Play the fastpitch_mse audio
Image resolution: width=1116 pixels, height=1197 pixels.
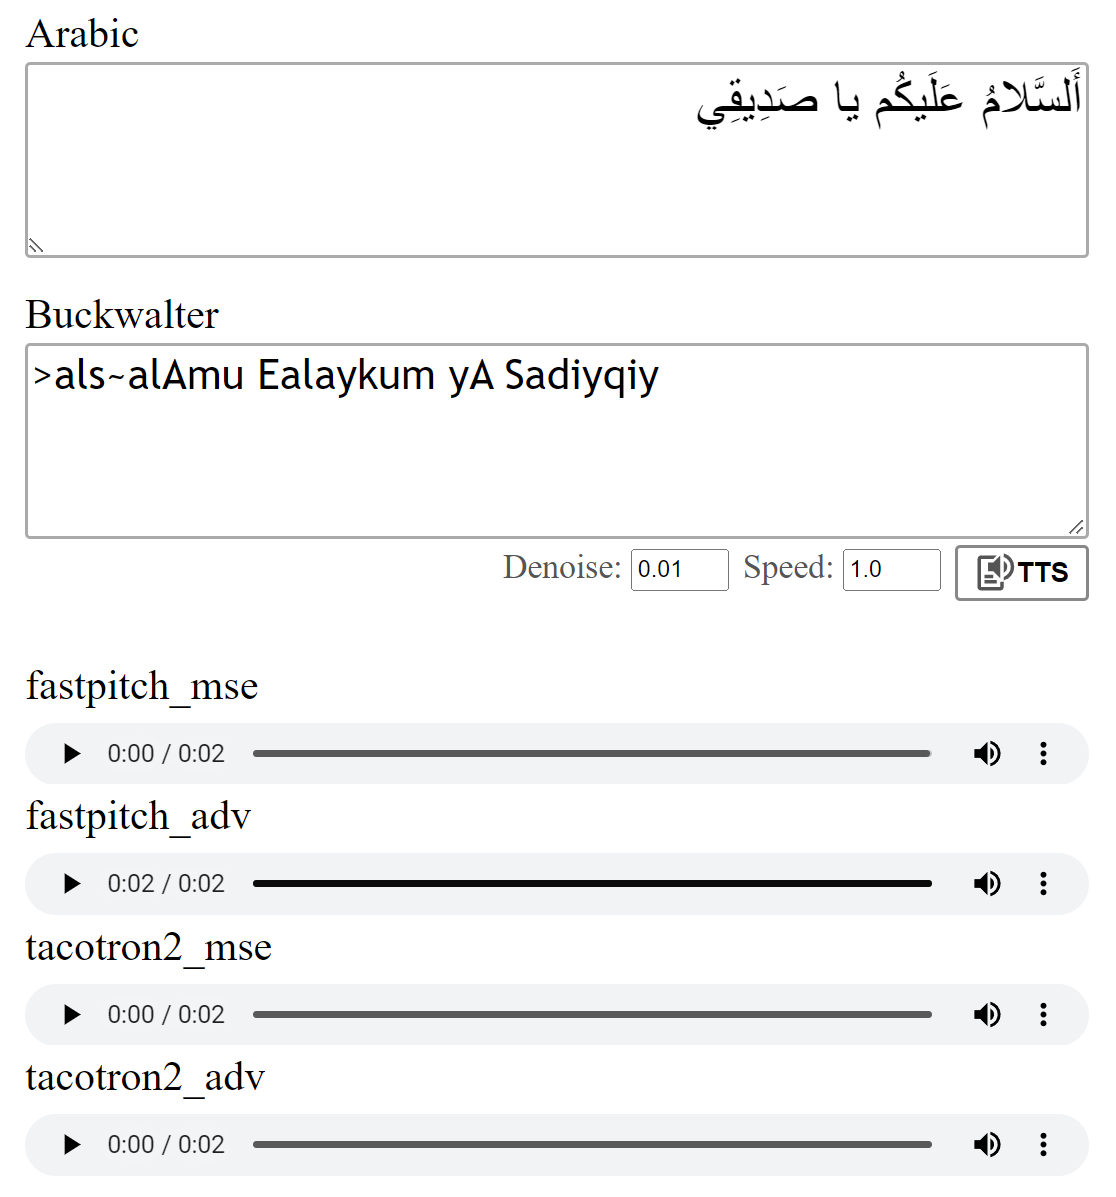point(72,754)
